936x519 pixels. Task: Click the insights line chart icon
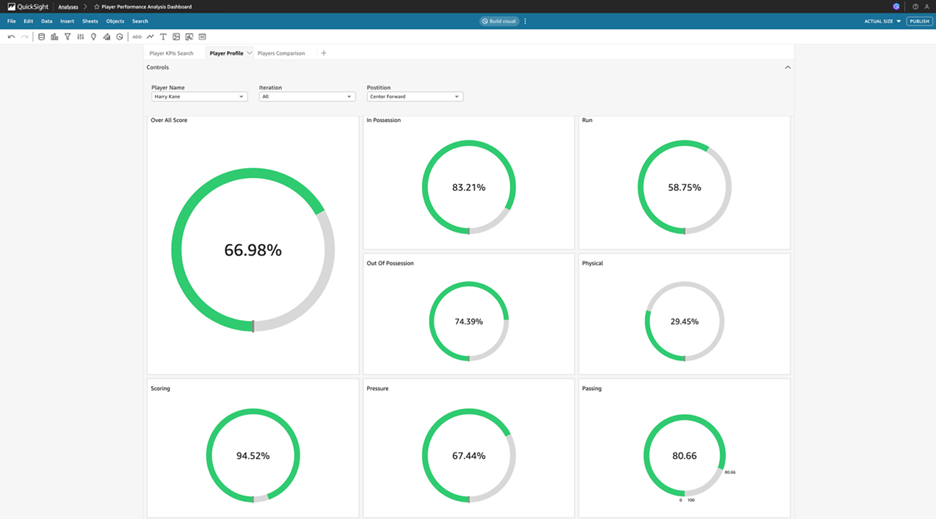(150, 37)
